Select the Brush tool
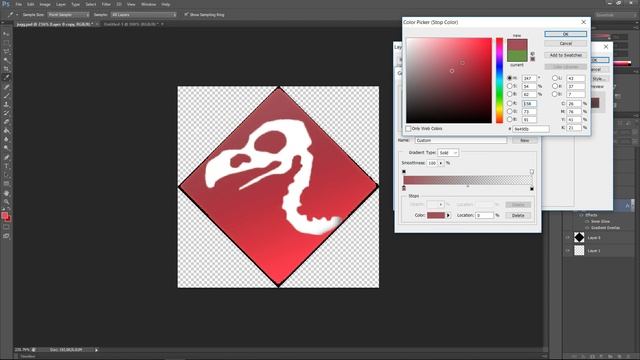The height and width of the screenshot is (360, 640). click(x=6, y=96)
